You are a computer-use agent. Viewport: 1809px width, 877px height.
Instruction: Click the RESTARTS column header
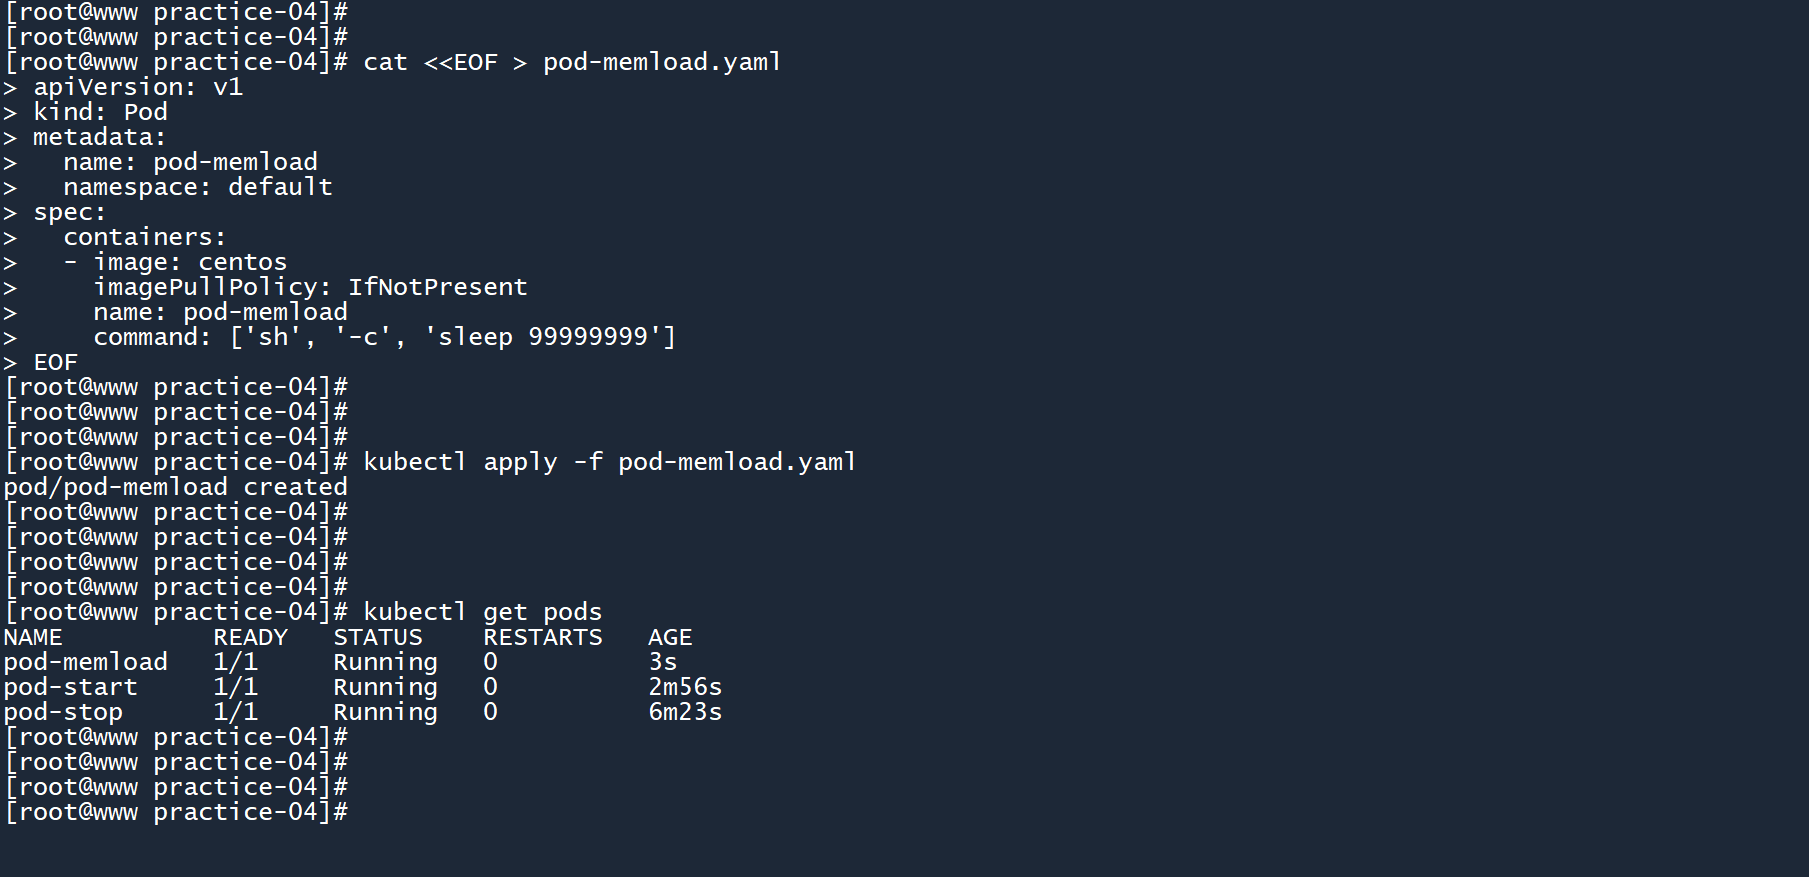tap(542, 637)
